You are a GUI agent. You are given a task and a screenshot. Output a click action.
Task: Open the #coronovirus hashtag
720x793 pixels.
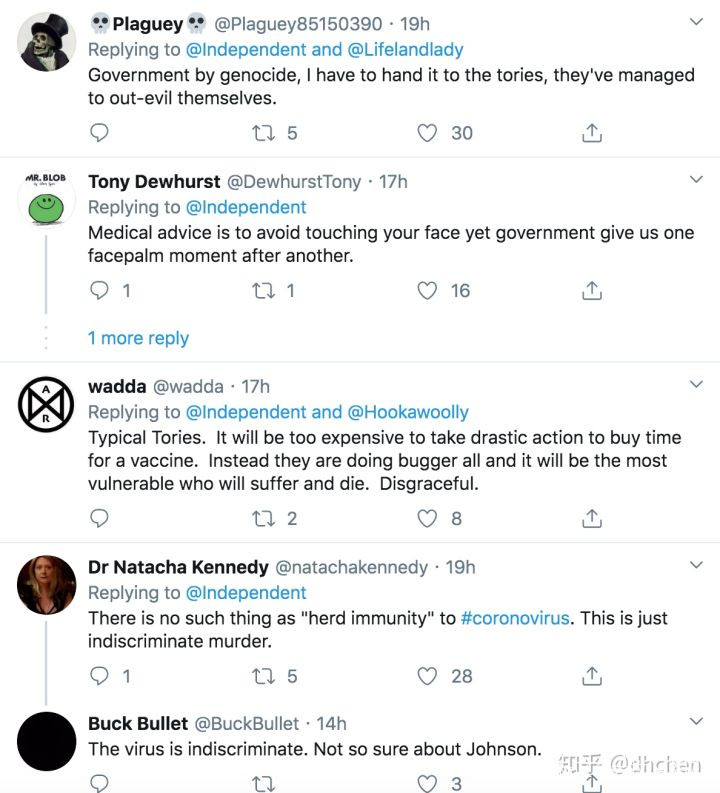coord(515,618)
